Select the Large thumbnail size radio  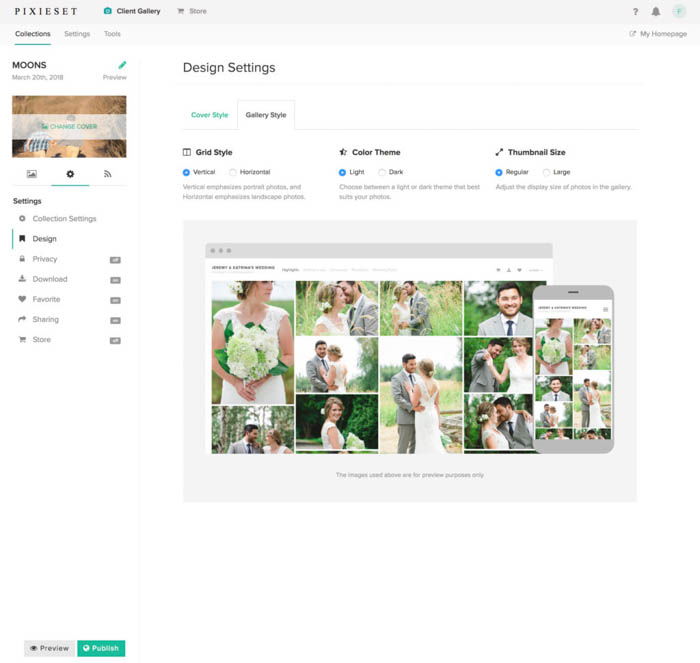(x=546, y=172)
